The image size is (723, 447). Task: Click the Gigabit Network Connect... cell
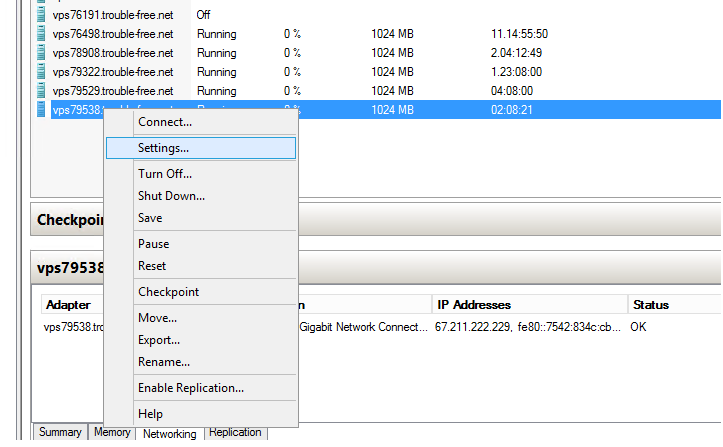pyautogui.click(x=363, y=327)
